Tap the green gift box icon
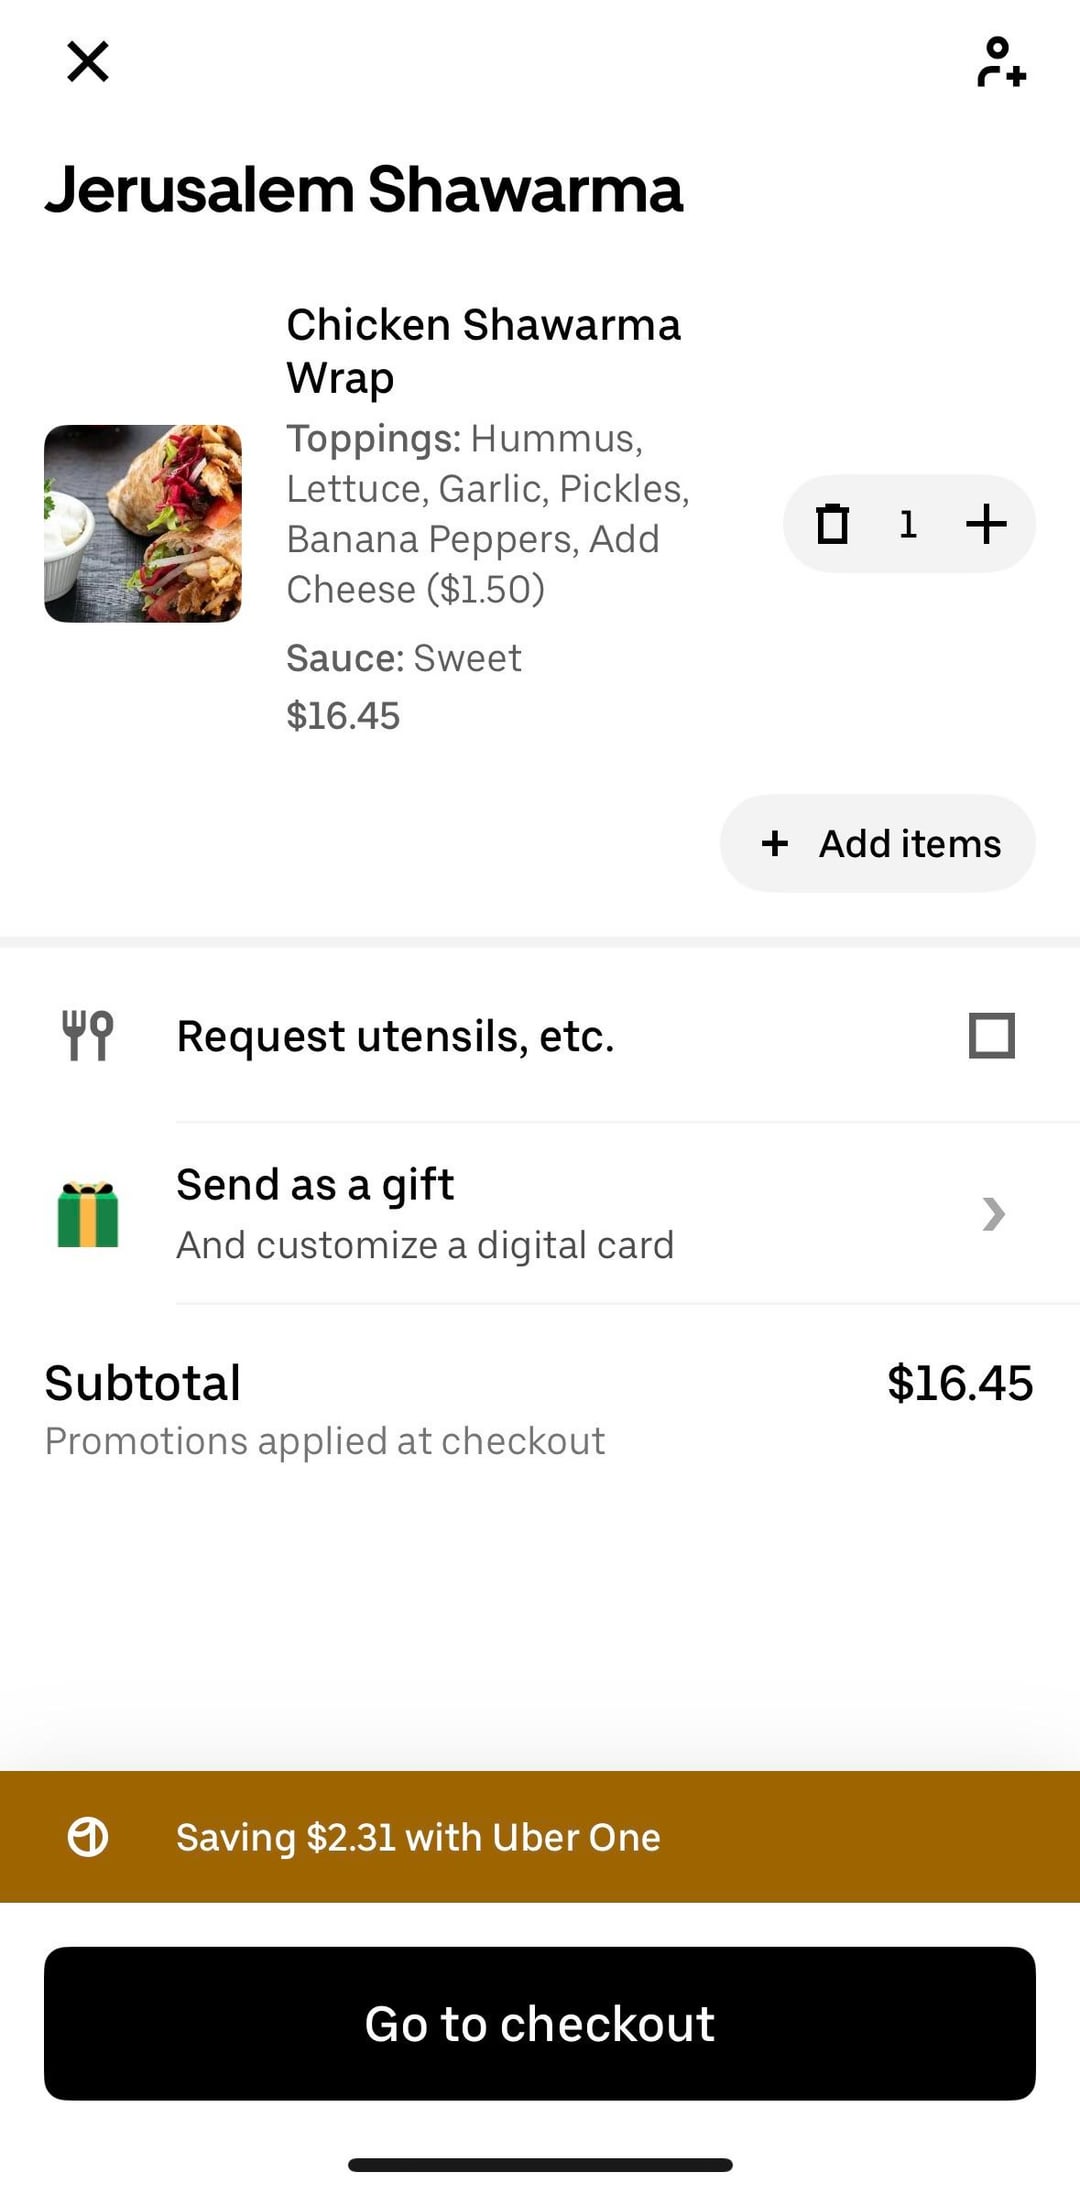The width and height of the screenshot is (1080, 2194). pos(88,1214)
